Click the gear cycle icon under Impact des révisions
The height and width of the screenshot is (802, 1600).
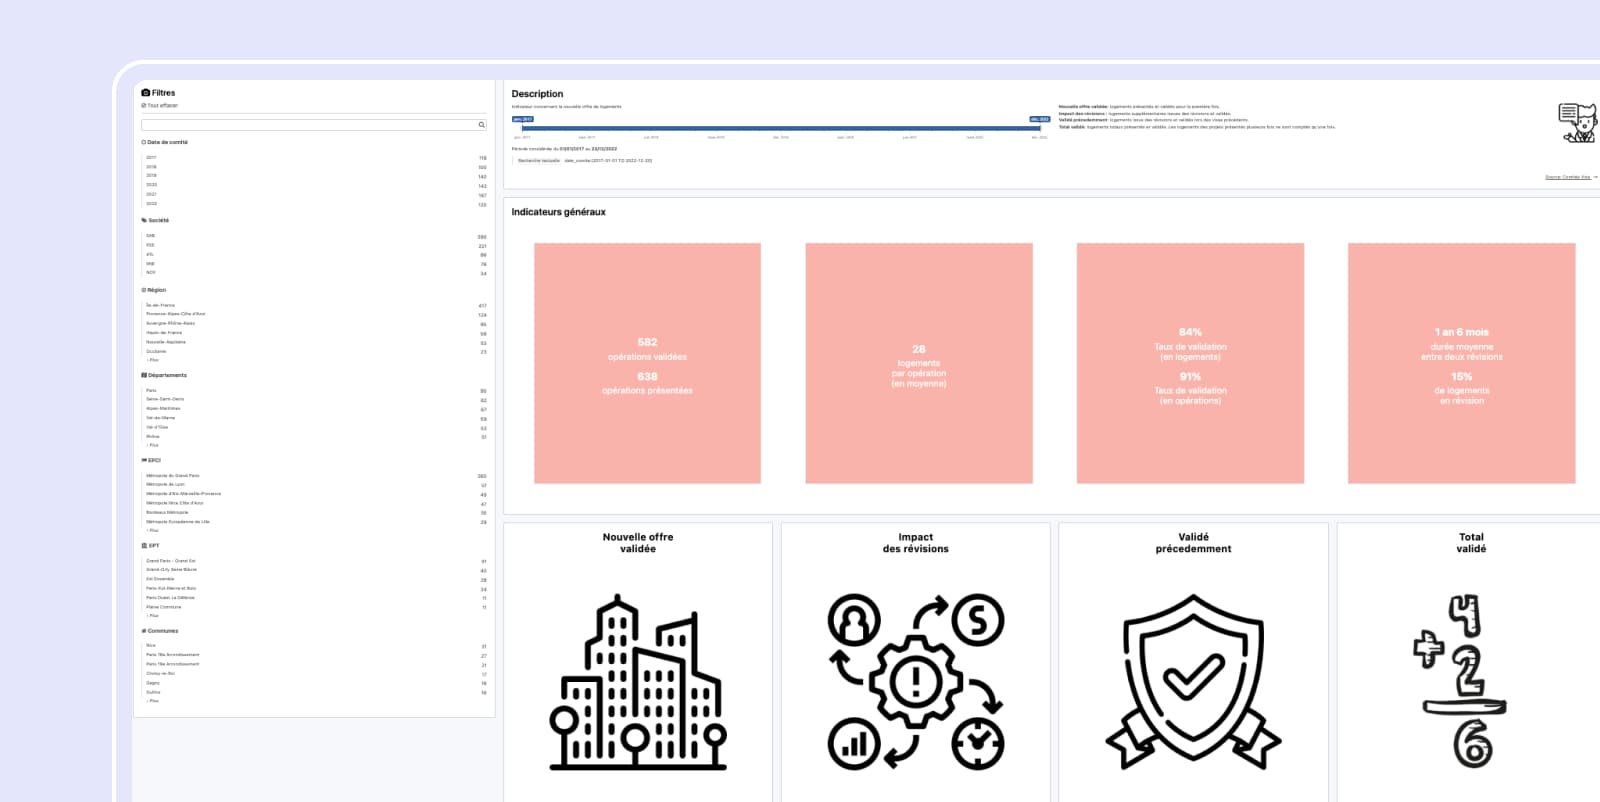(915, 683)
